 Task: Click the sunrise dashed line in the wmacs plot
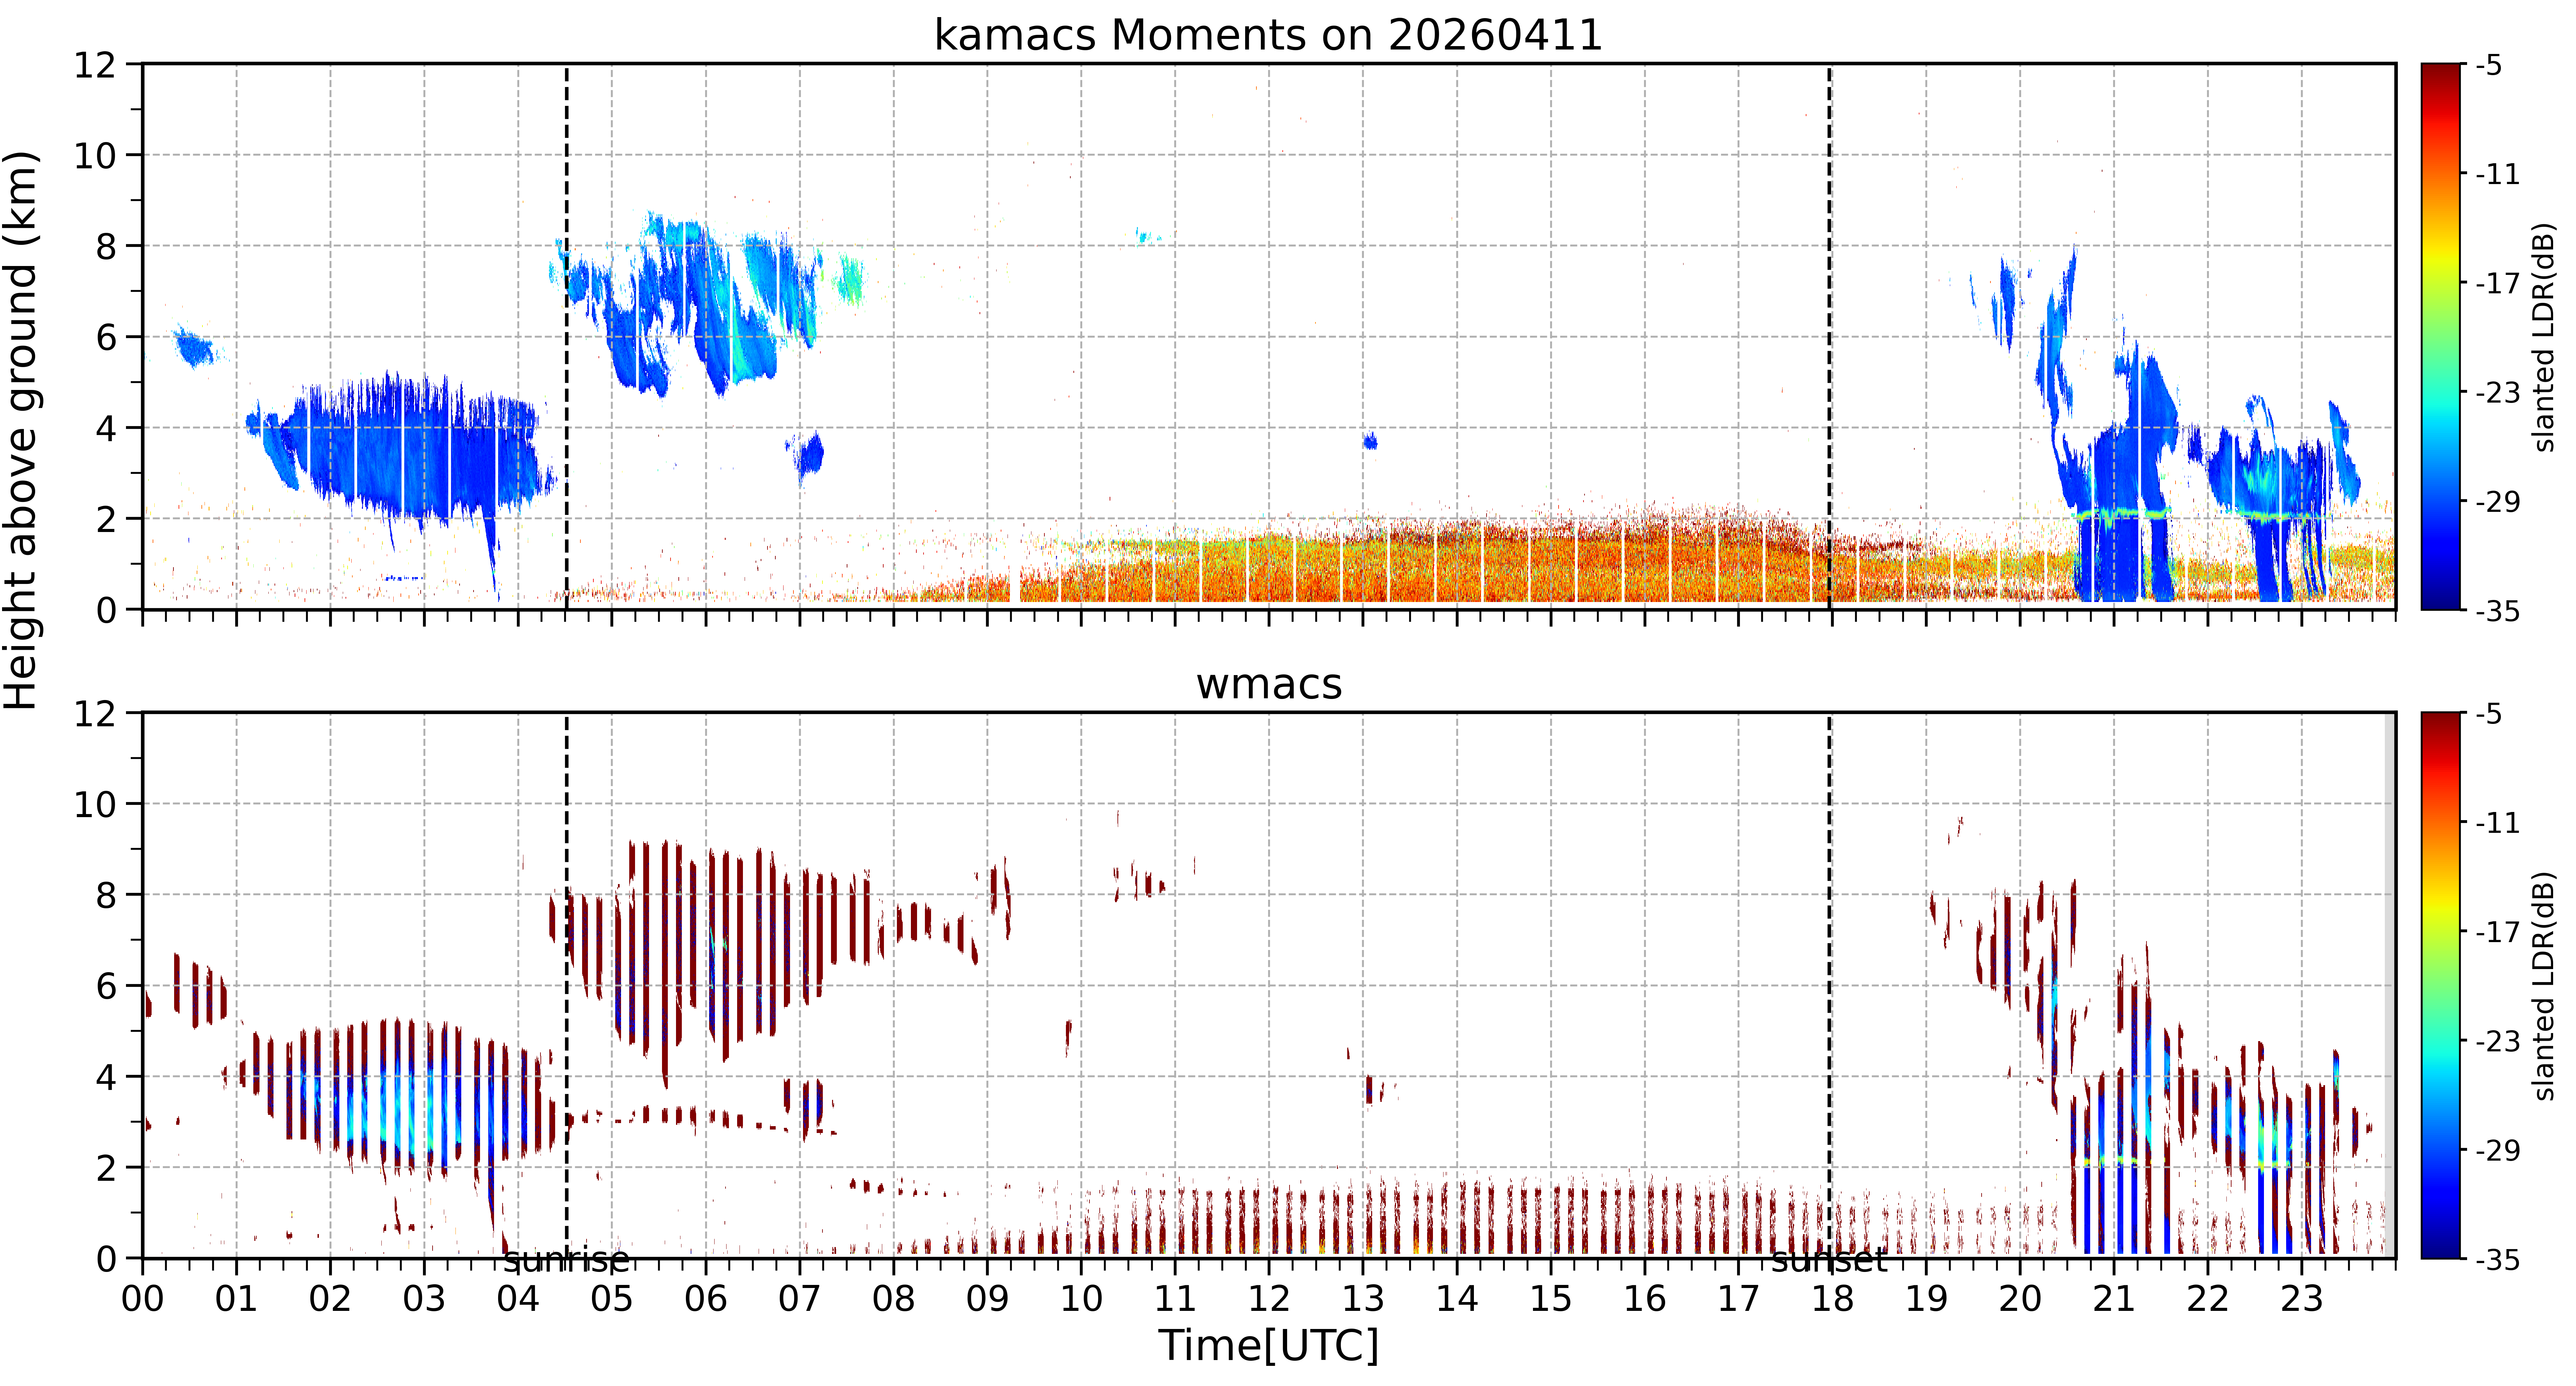click(x=567, y=985)
